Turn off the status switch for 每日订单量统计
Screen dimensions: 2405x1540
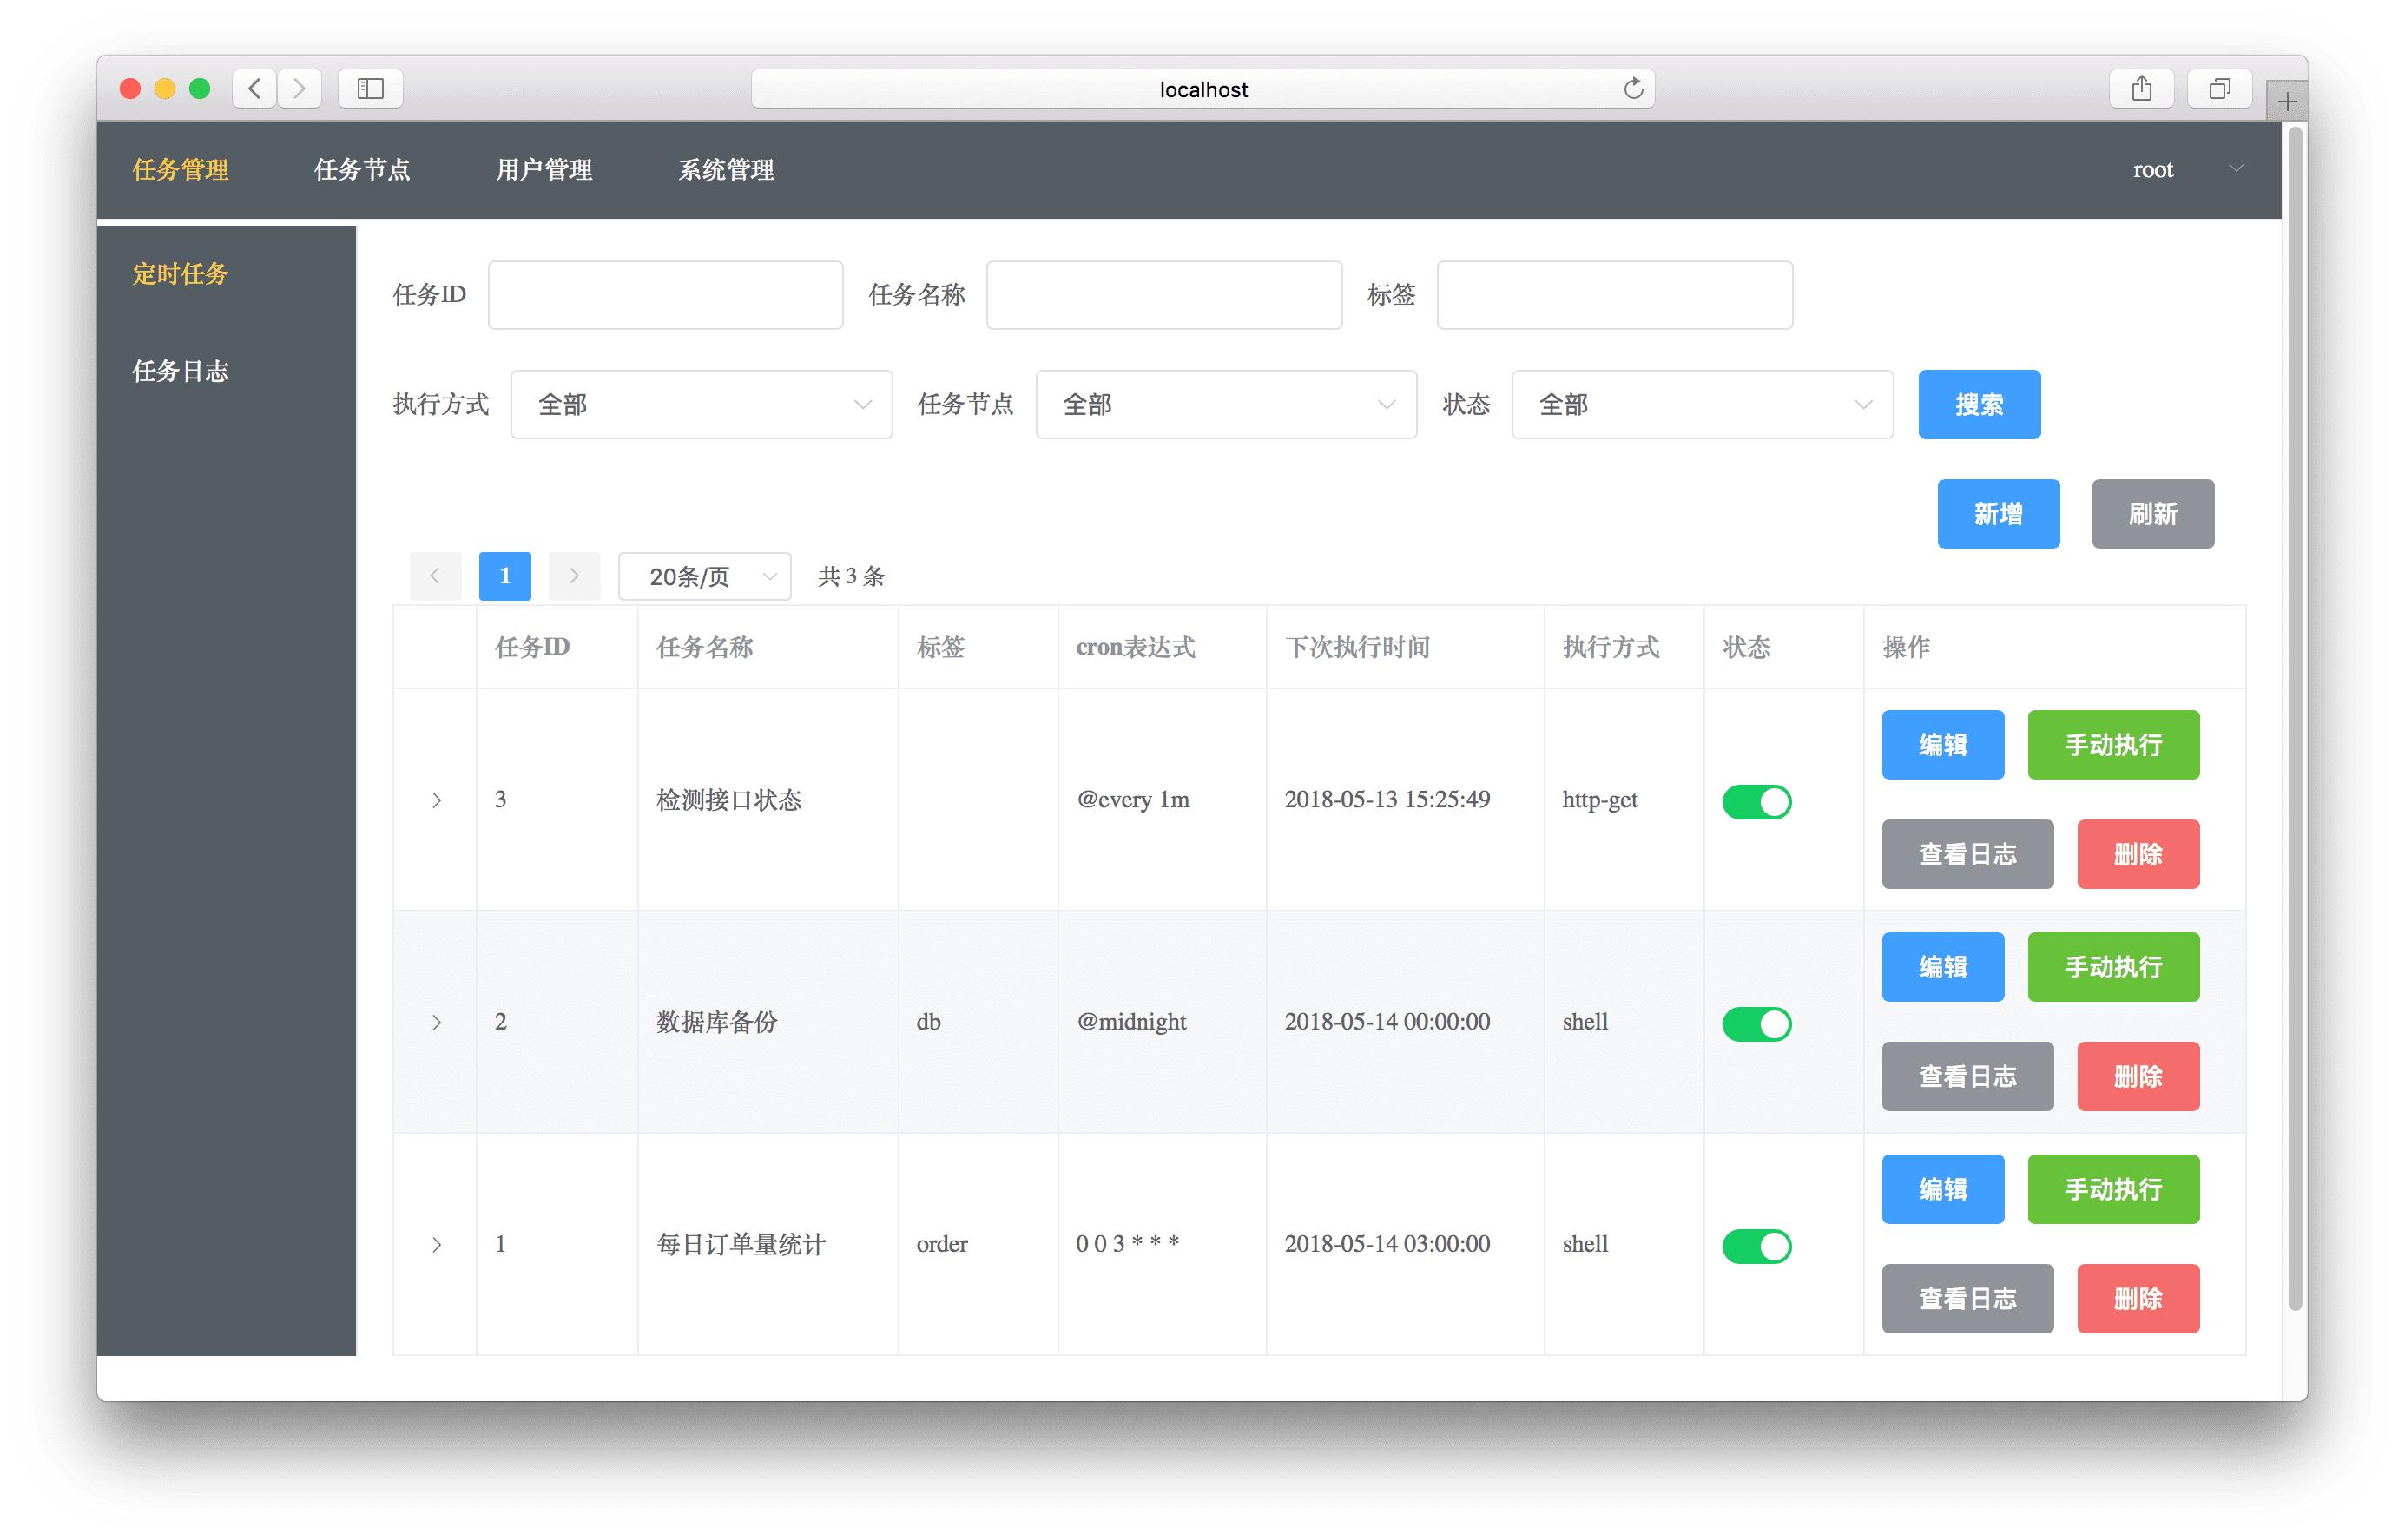1757,1246
